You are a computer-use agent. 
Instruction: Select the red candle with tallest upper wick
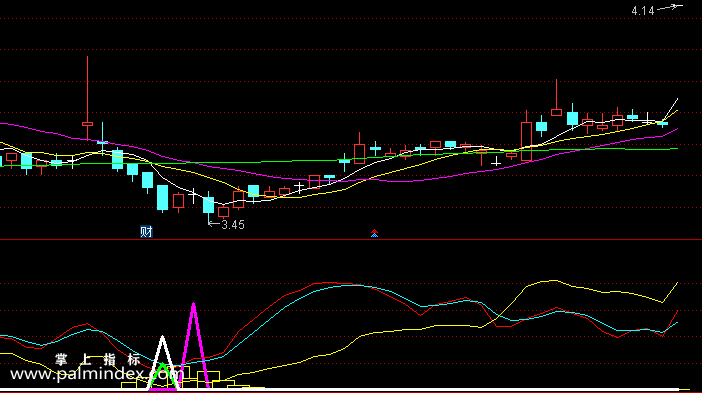(87, 98)
